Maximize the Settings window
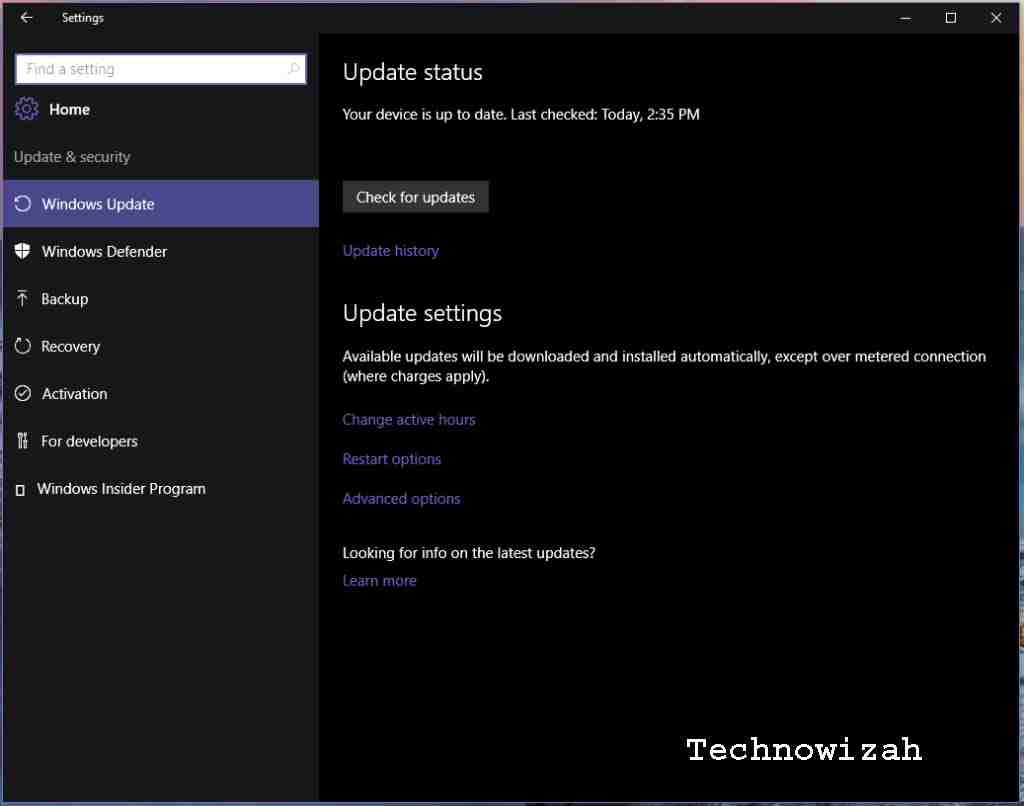Image resolution: width=1024 pixels, height=806 pixels. (951, 18)
